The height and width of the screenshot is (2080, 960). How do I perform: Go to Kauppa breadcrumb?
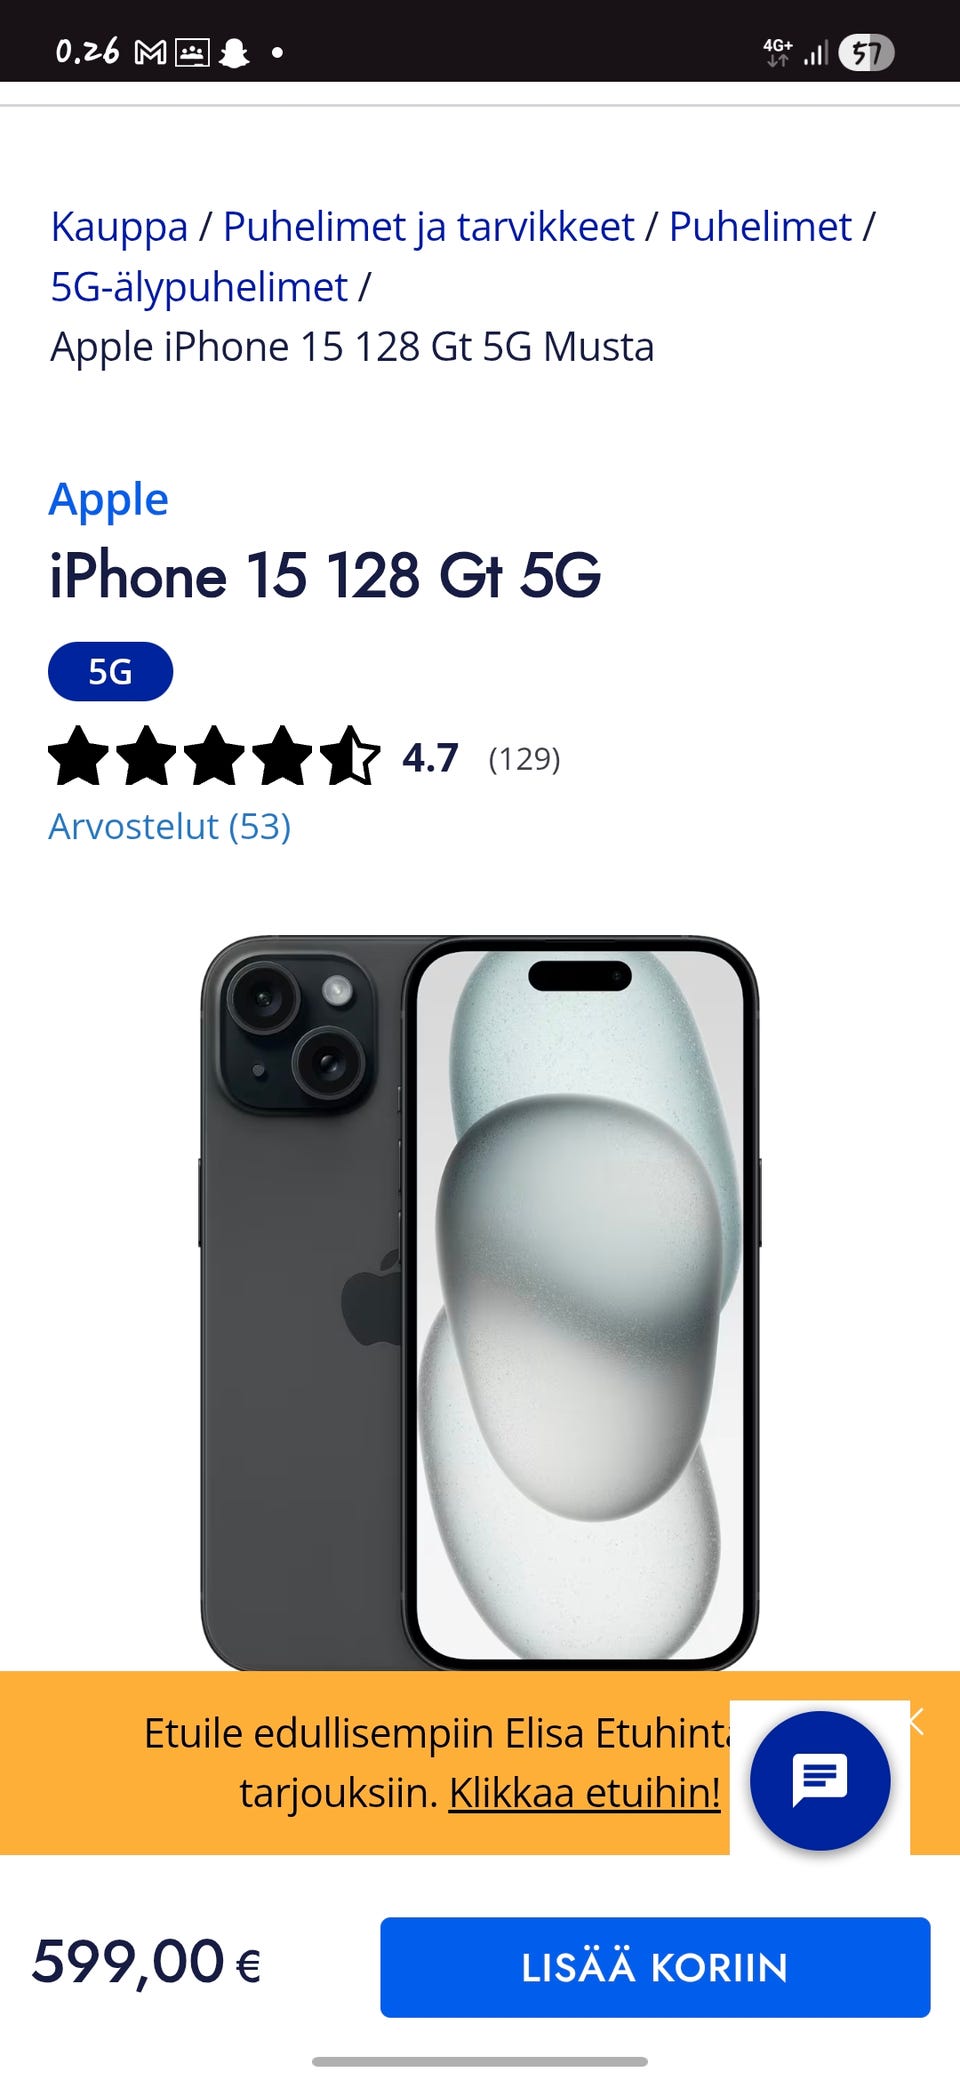[x=119, y=227]
